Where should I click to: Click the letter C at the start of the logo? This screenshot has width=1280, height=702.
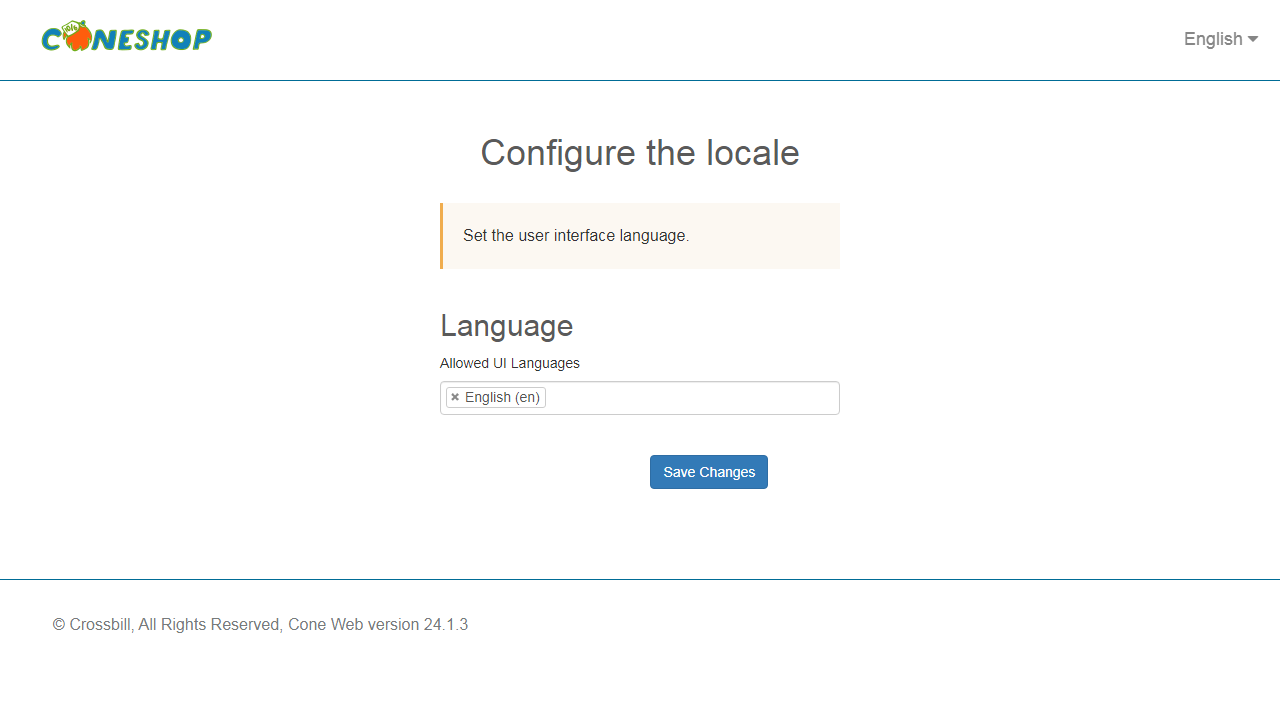click(52, 40)
